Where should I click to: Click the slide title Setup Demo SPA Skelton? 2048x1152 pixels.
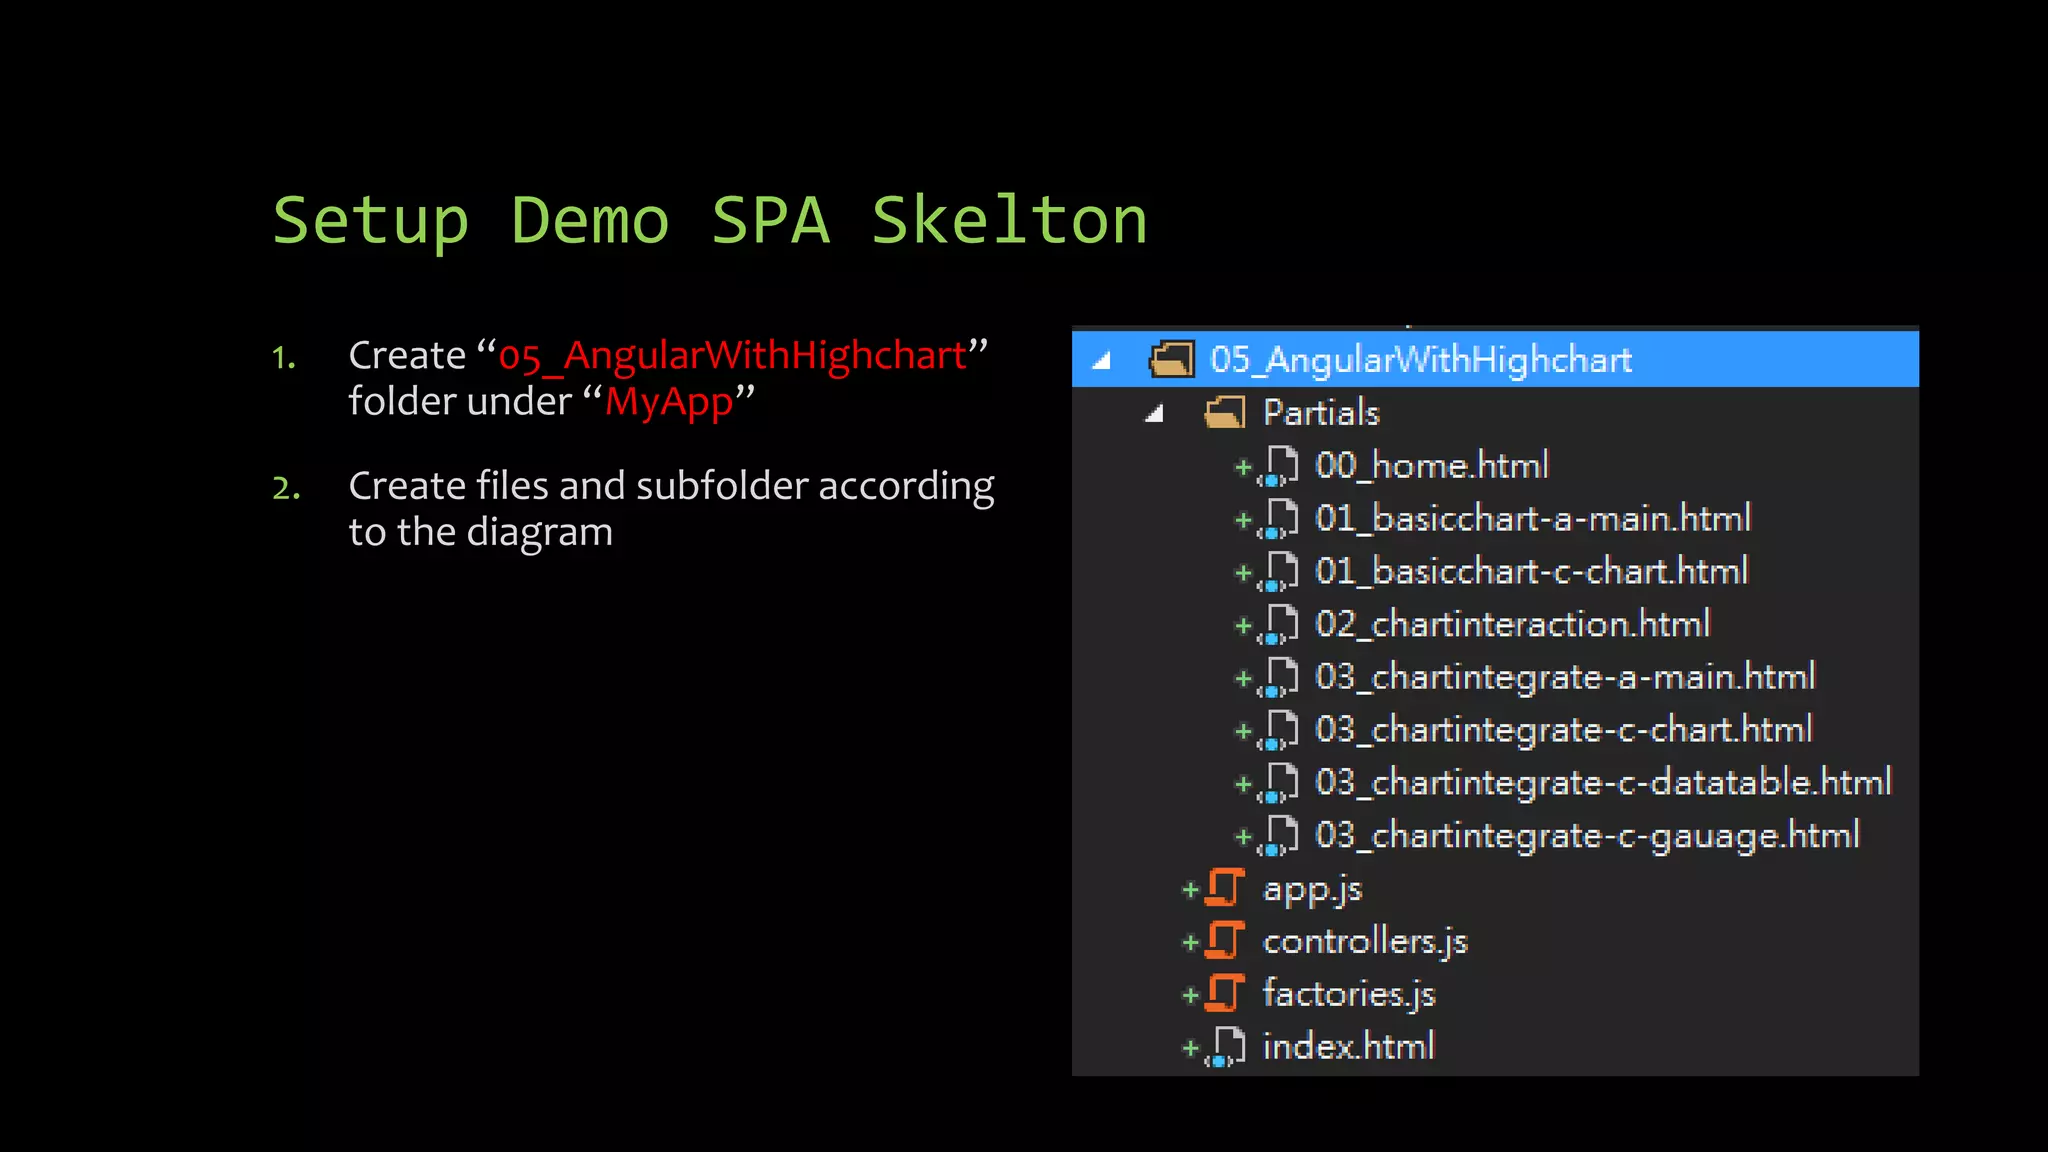pyautogui.click(x=710, y=220)
